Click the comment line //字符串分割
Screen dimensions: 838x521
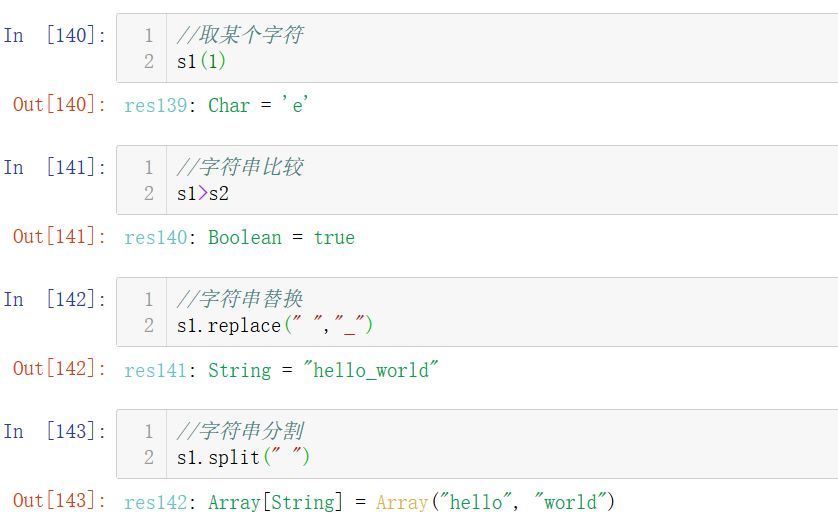point(240,432)
